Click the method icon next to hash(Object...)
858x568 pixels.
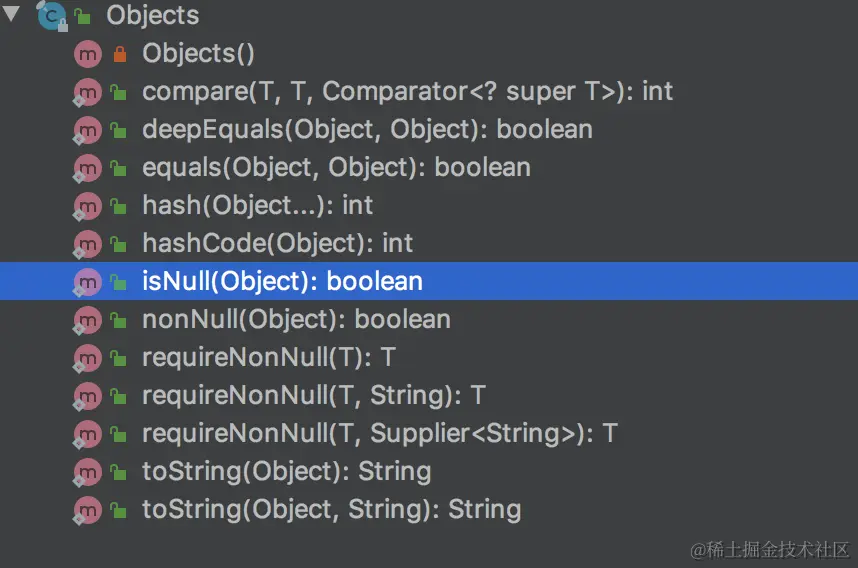(88, 206)
